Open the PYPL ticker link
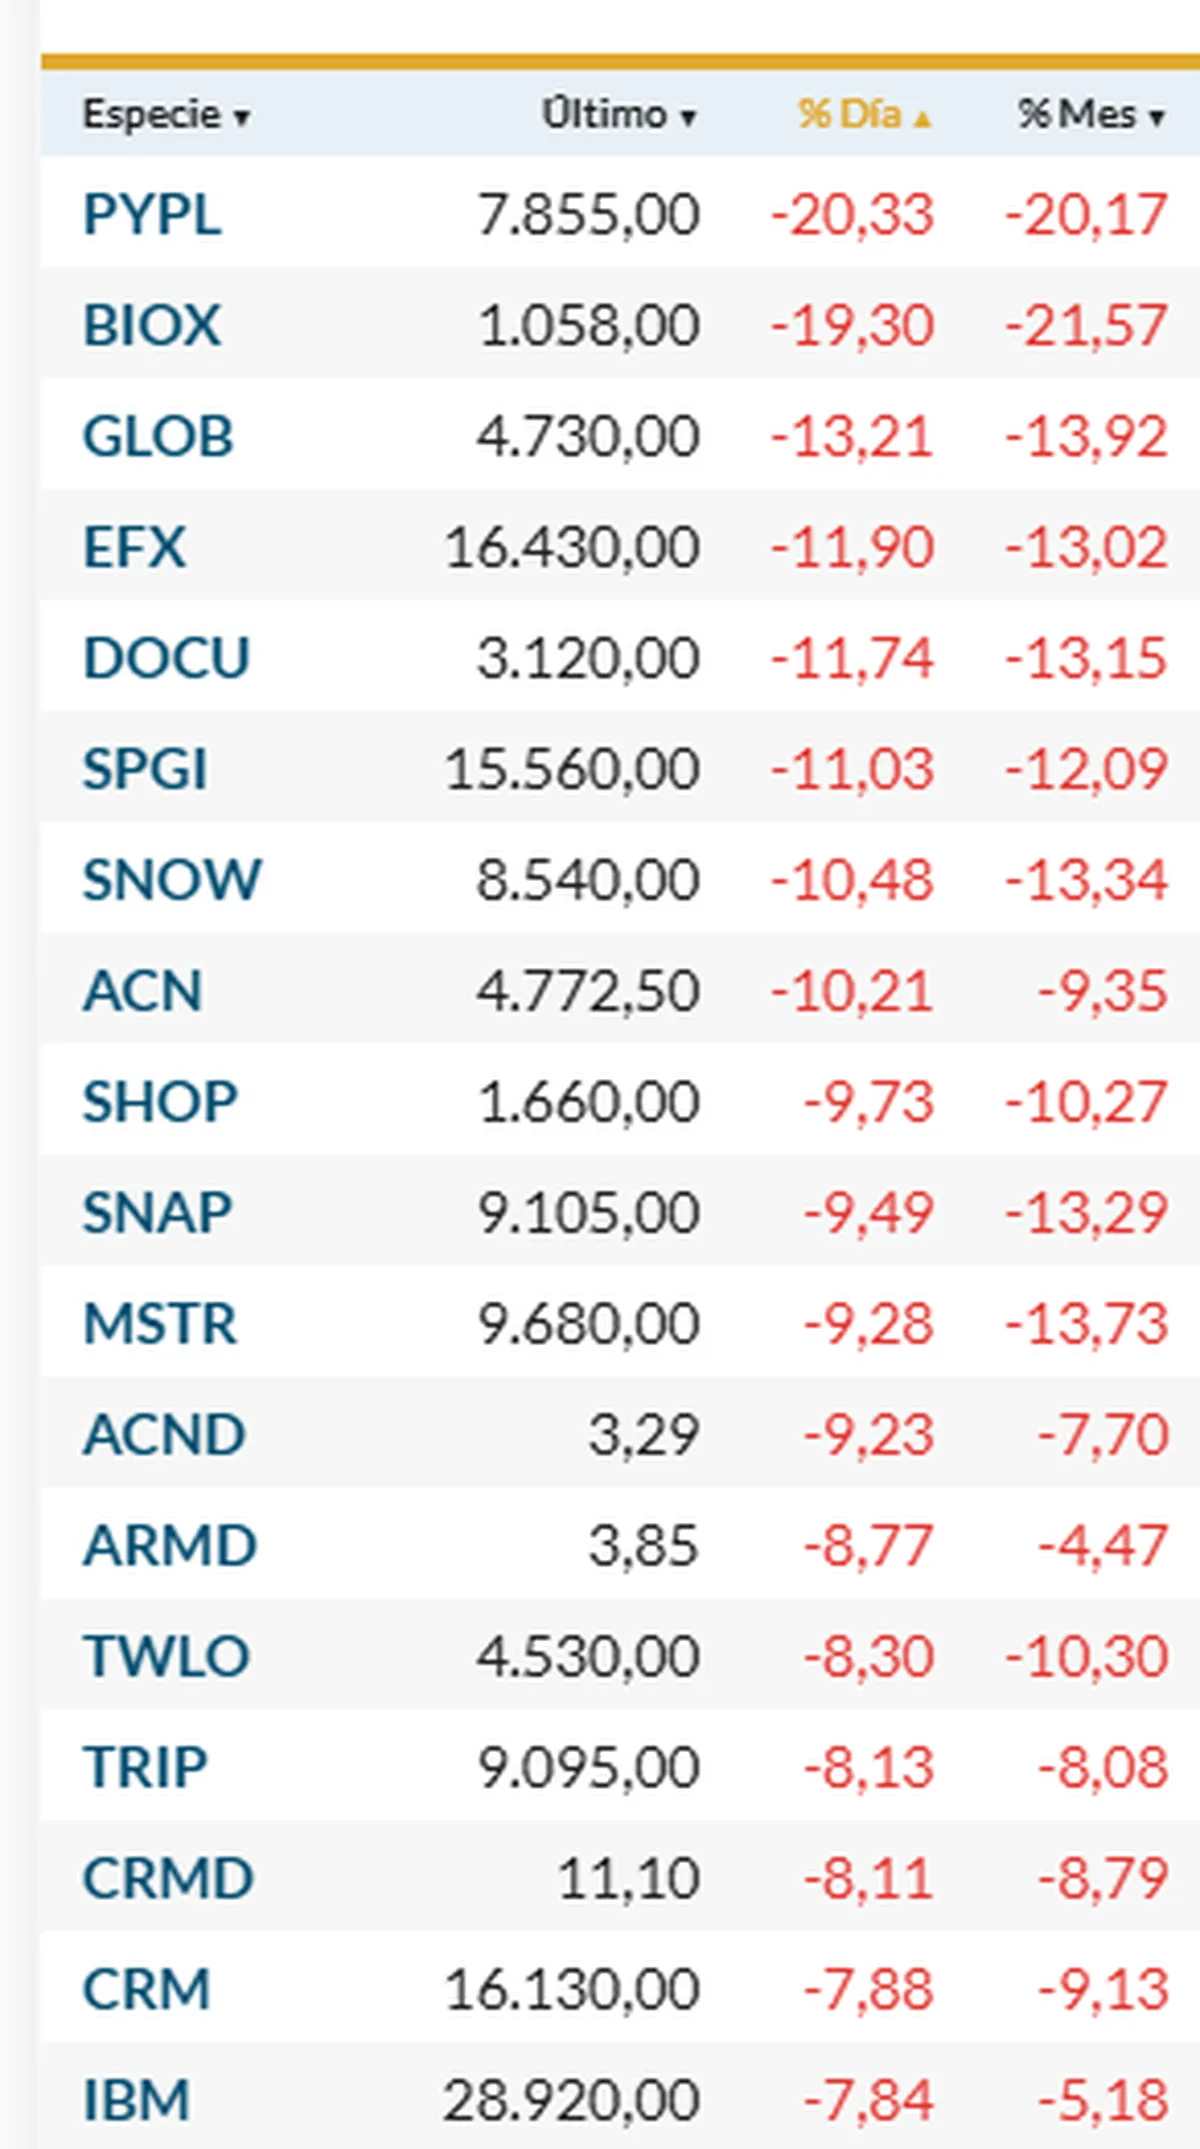This screenshot has height=2149, width=1200. (x=152, y=215)
